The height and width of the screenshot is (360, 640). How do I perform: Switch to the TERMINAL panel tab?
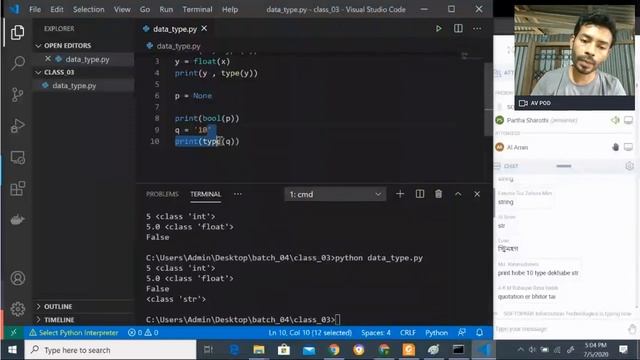coord(205,194)
